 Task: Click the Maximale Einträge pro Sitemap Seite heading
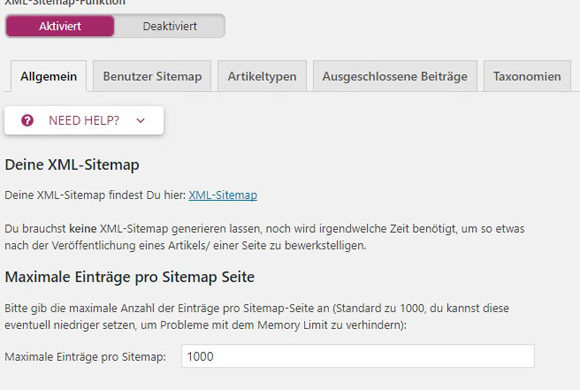[129, 277]
